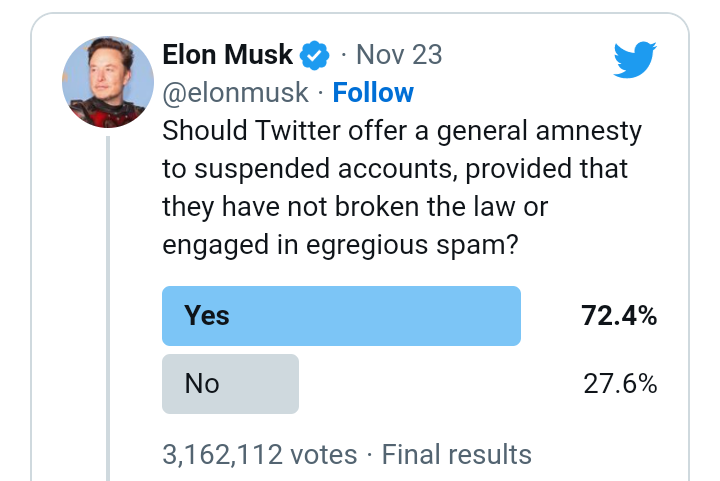Viewport: 720px width, 481px height.
Task: Click the tweet line starting 'Should Twitter offer'
Action: click(x=401, y=131)
